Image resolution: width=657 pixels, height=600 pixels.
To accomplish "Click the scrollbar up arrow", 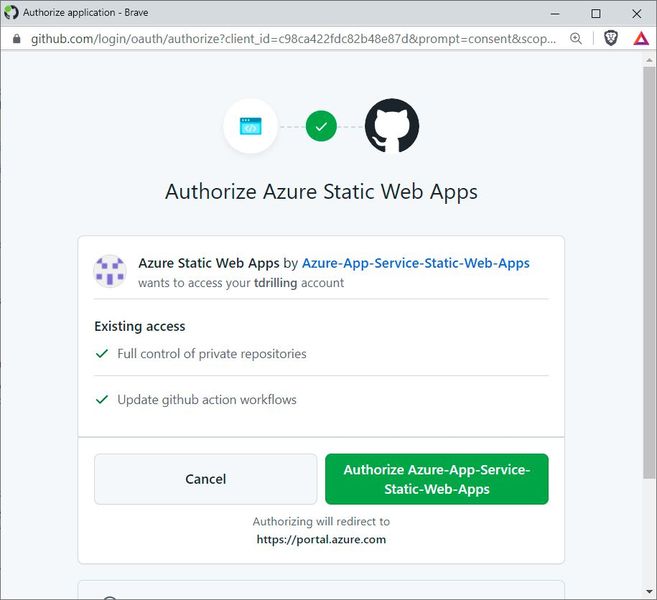I will [649, 61].
